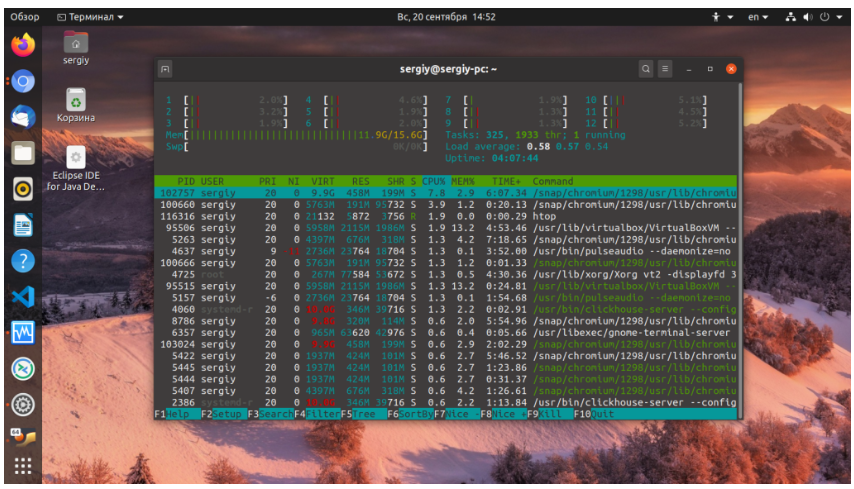Click the Swp usage meter bar
The image size is (854, 489).
(296, 146)
